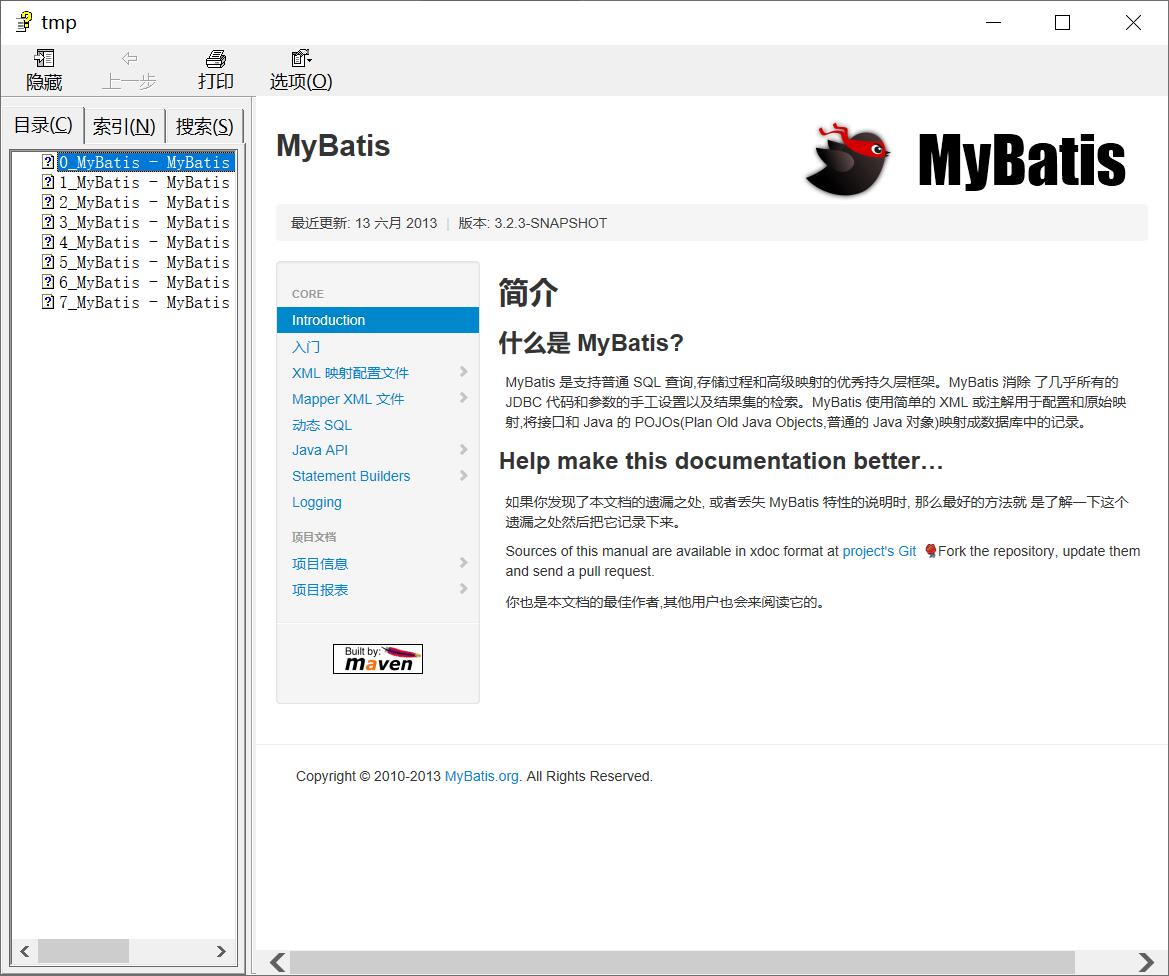Expand the Java API chevron
Screen dimensions: 1169x976
(x=464, y=449)
